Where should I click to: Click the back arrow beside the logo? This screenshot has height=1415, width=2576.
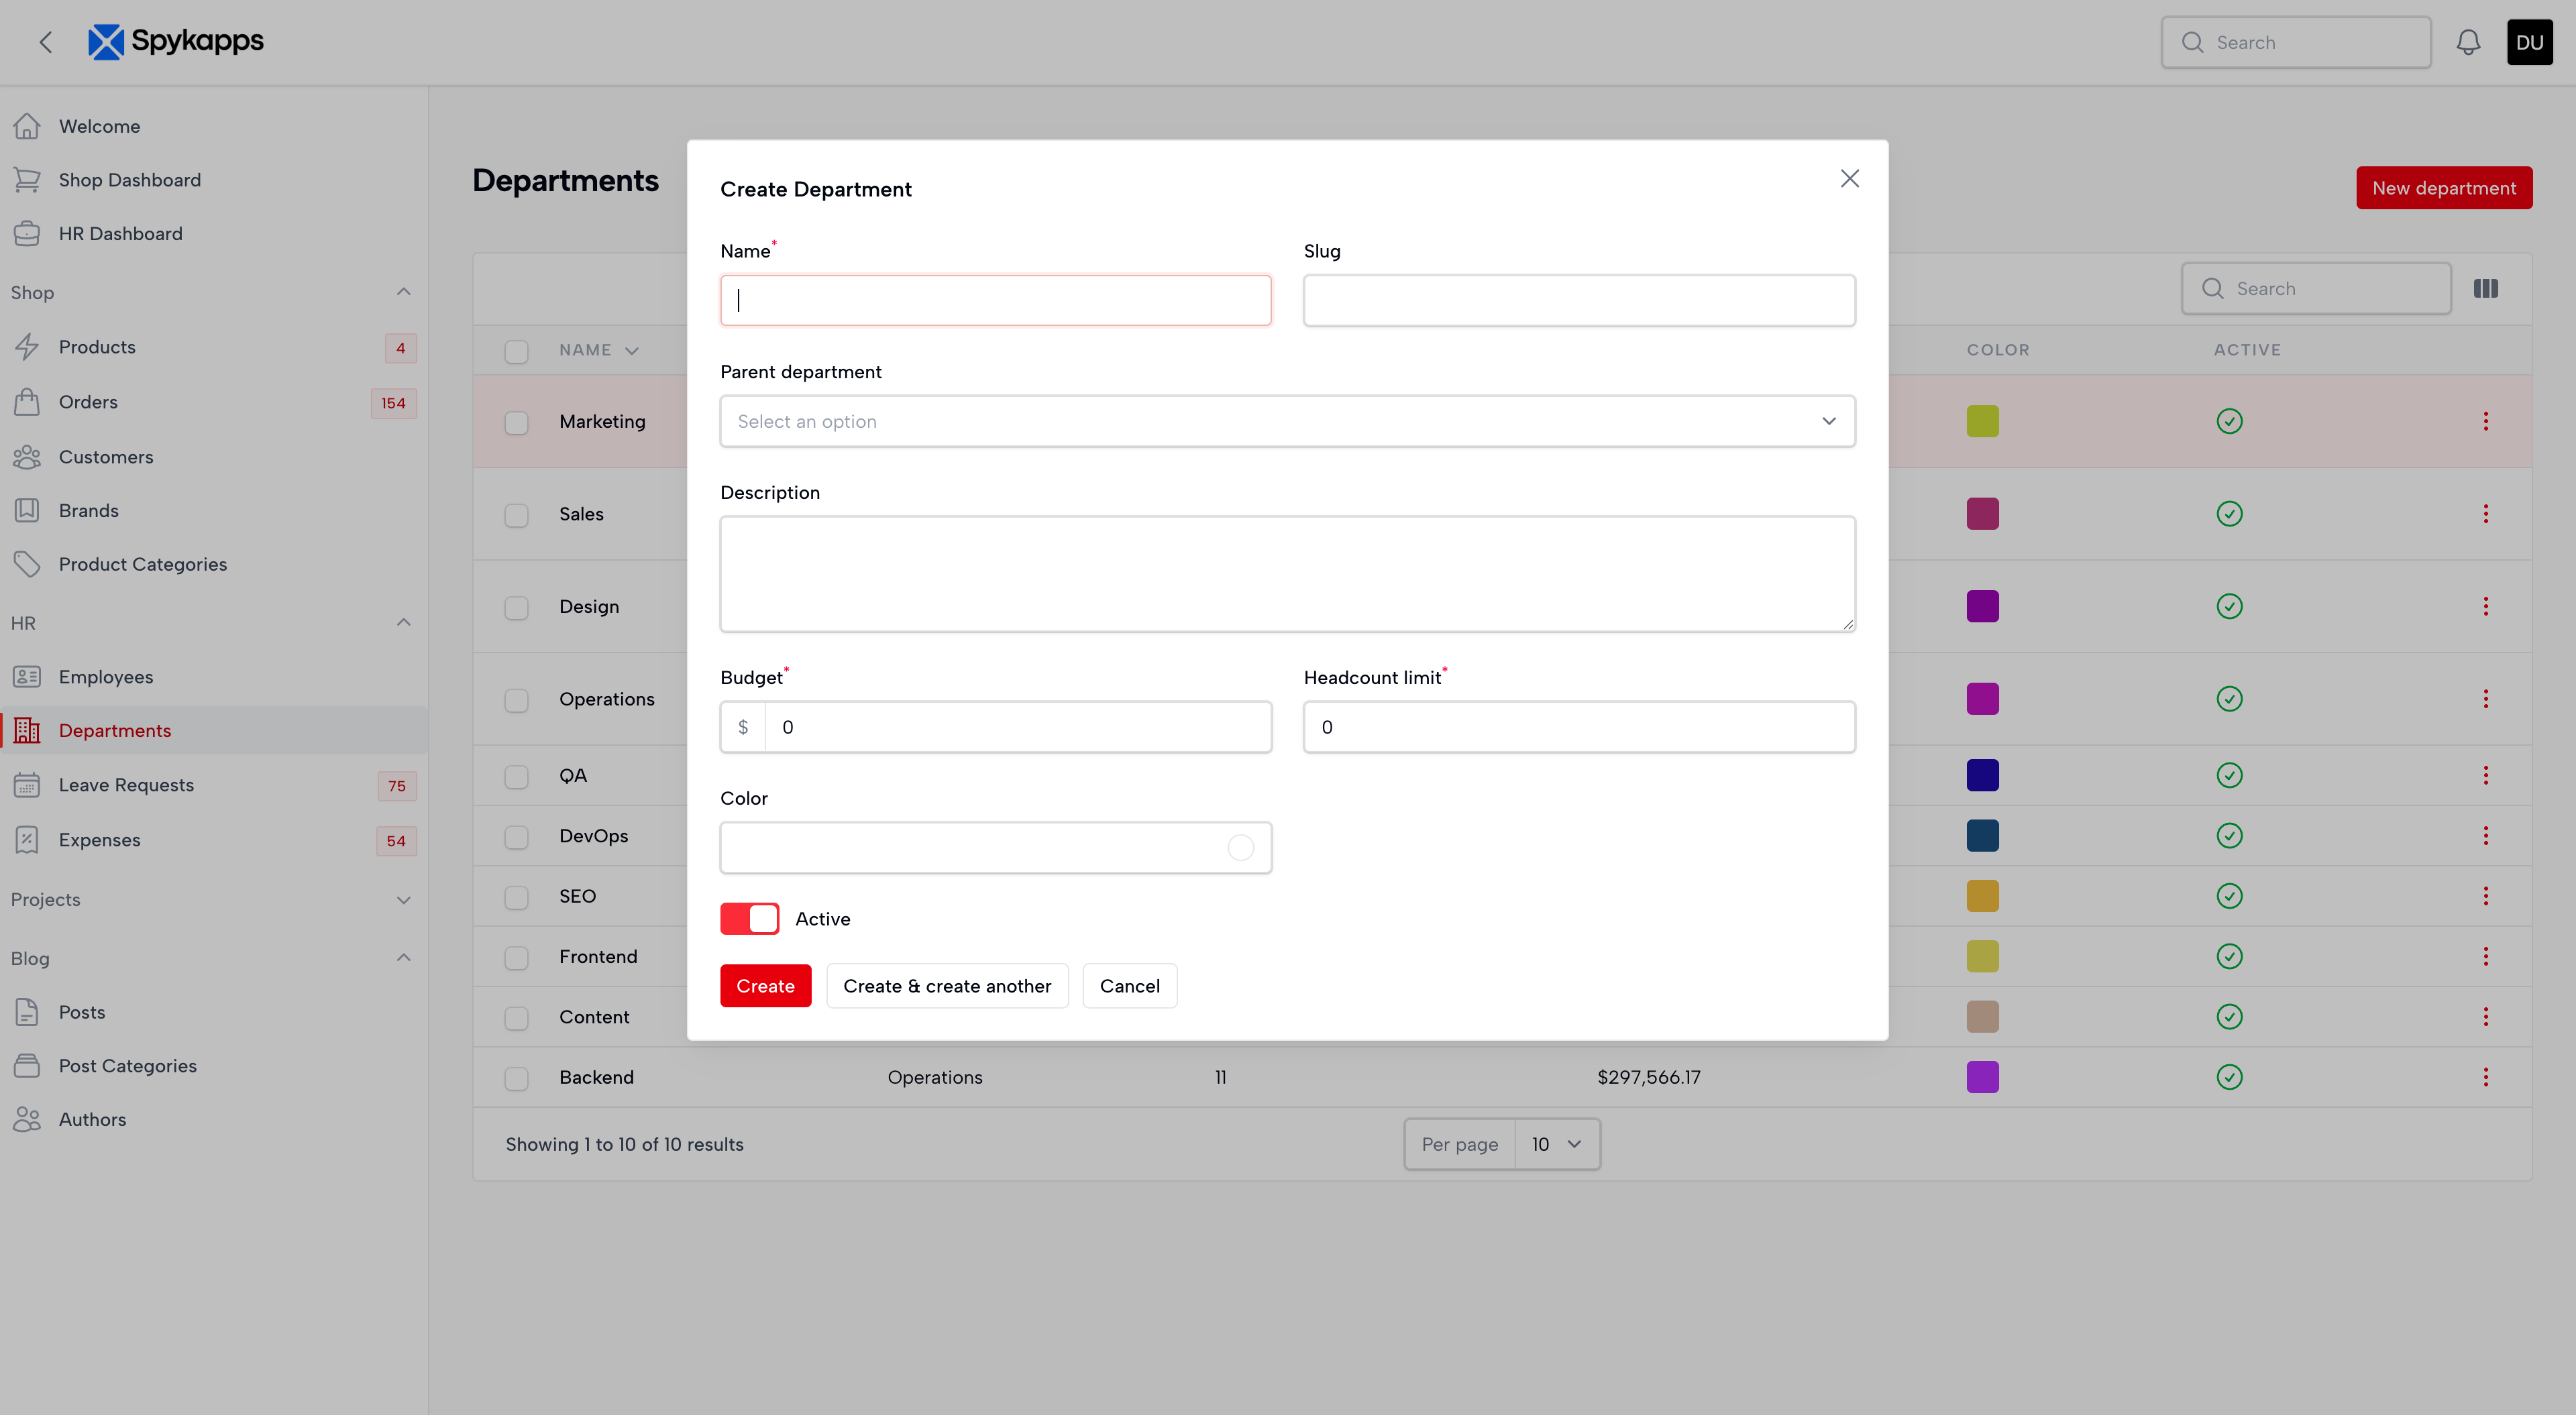46,42
